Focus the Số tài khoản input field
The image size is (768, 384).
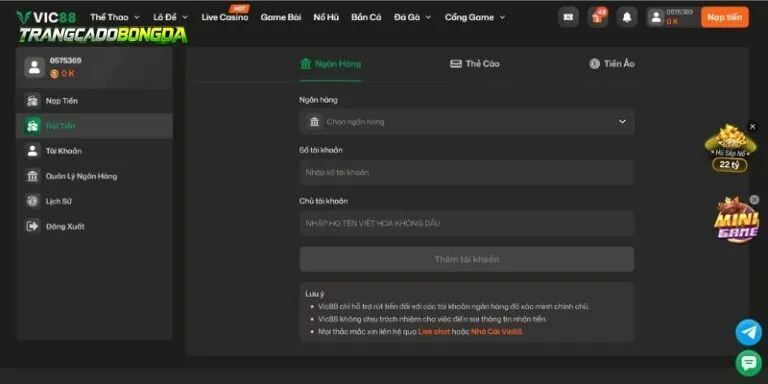tap(467, 172)
